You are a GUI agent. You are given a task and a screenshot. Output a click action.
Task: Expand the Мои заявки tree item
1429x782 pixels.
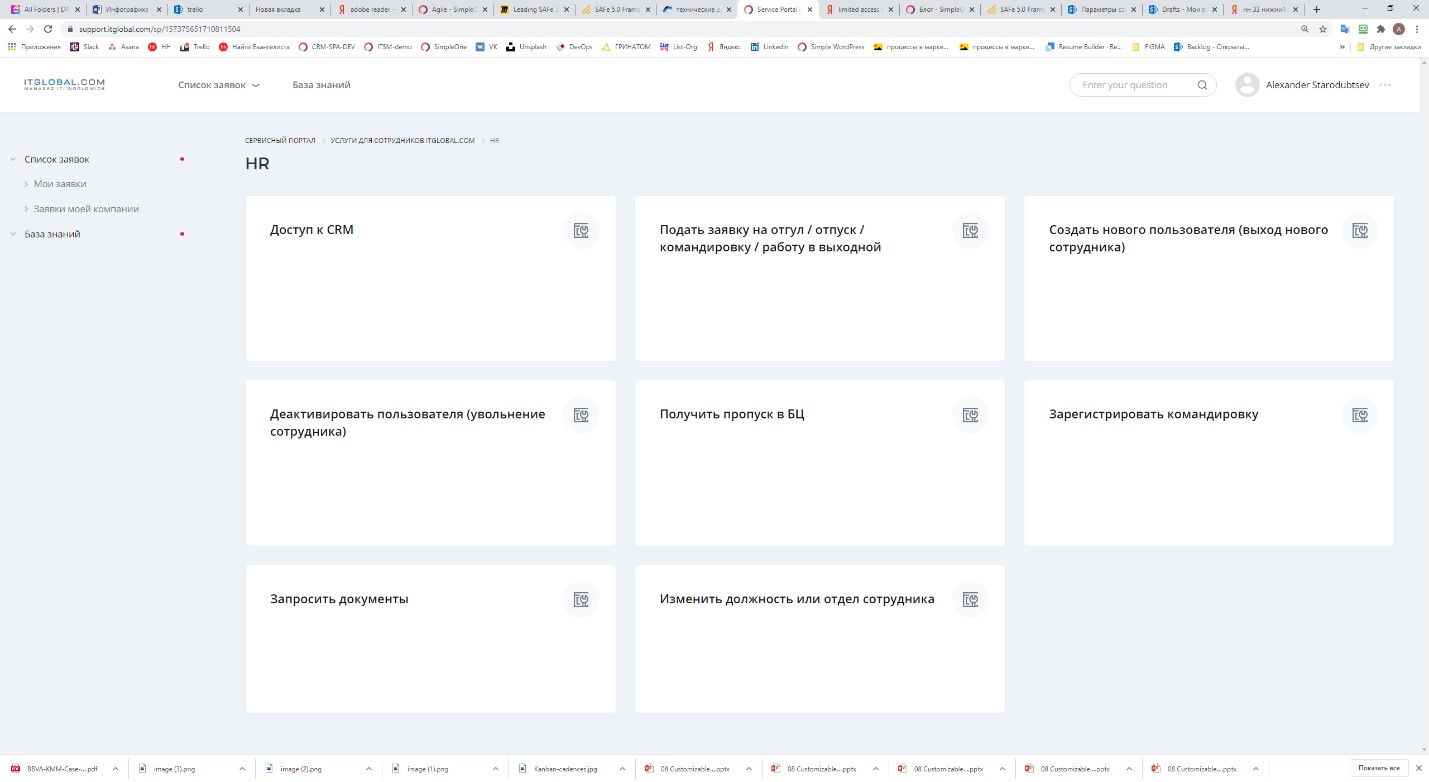(x=26, y=184)
